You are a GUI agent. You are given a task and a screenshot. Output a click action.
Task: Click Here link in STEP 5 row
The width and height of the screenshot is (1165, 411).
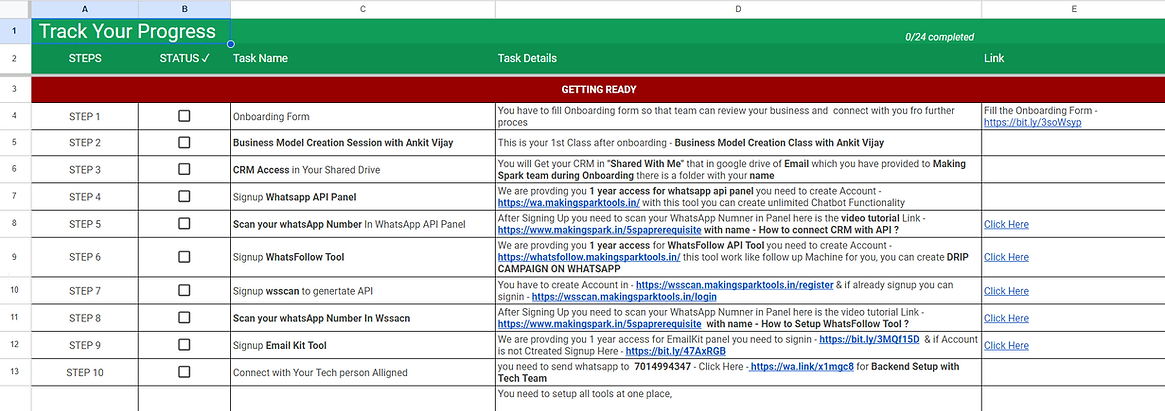coord(1006,224)
